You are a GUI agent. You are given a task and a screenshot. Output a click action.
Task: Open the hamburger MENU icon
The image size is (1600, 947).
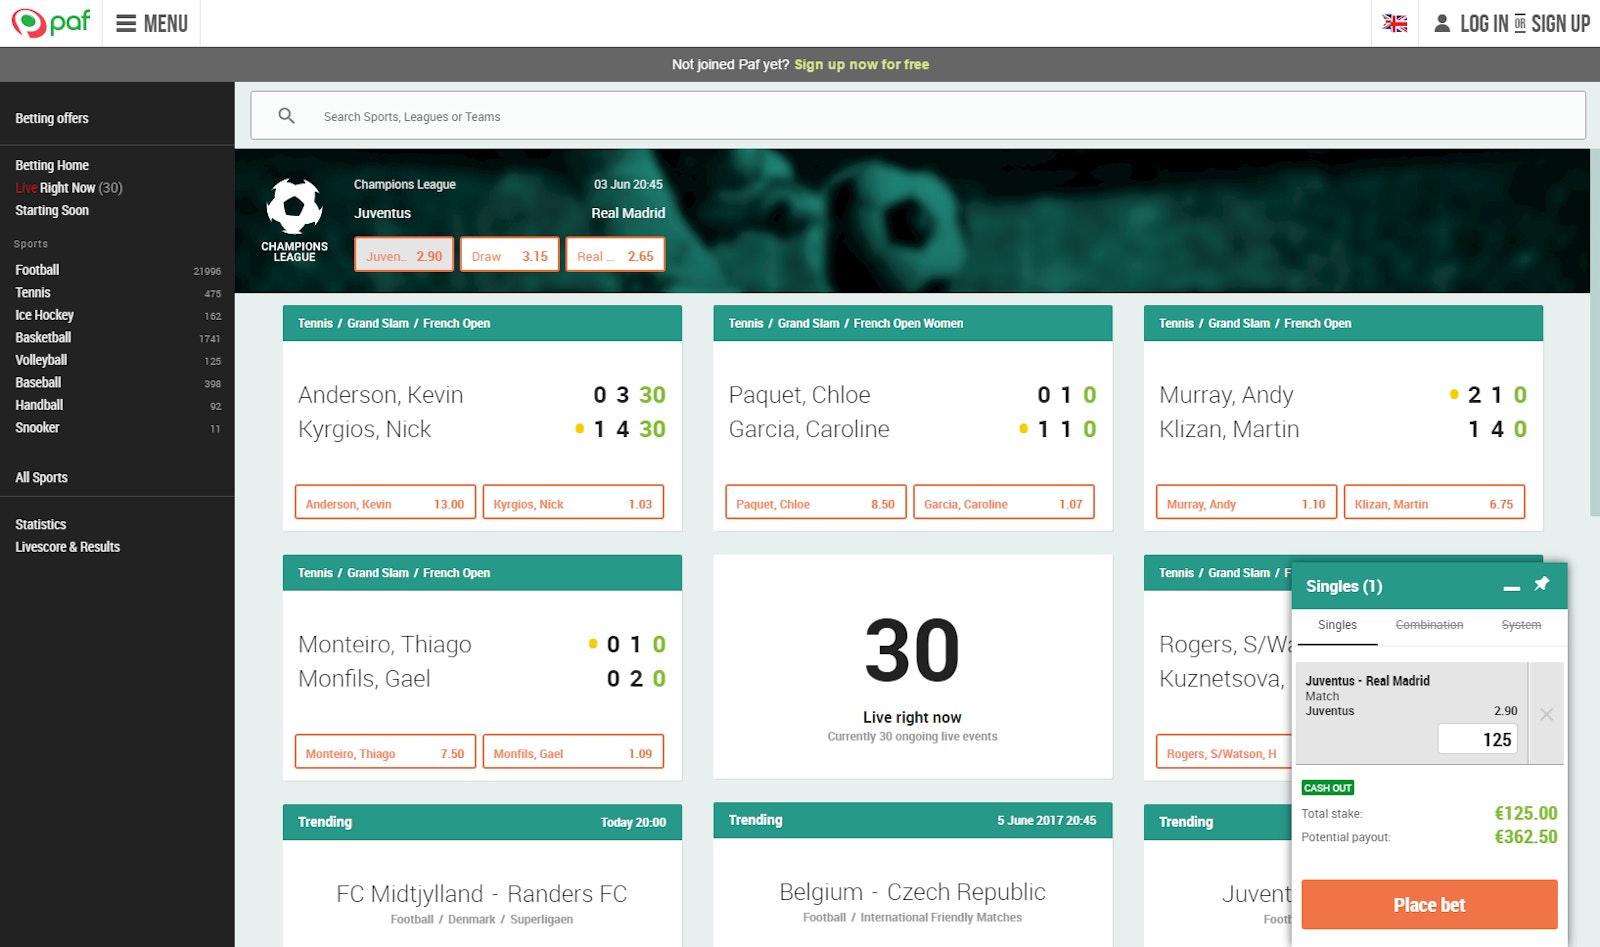click(124, 23)
